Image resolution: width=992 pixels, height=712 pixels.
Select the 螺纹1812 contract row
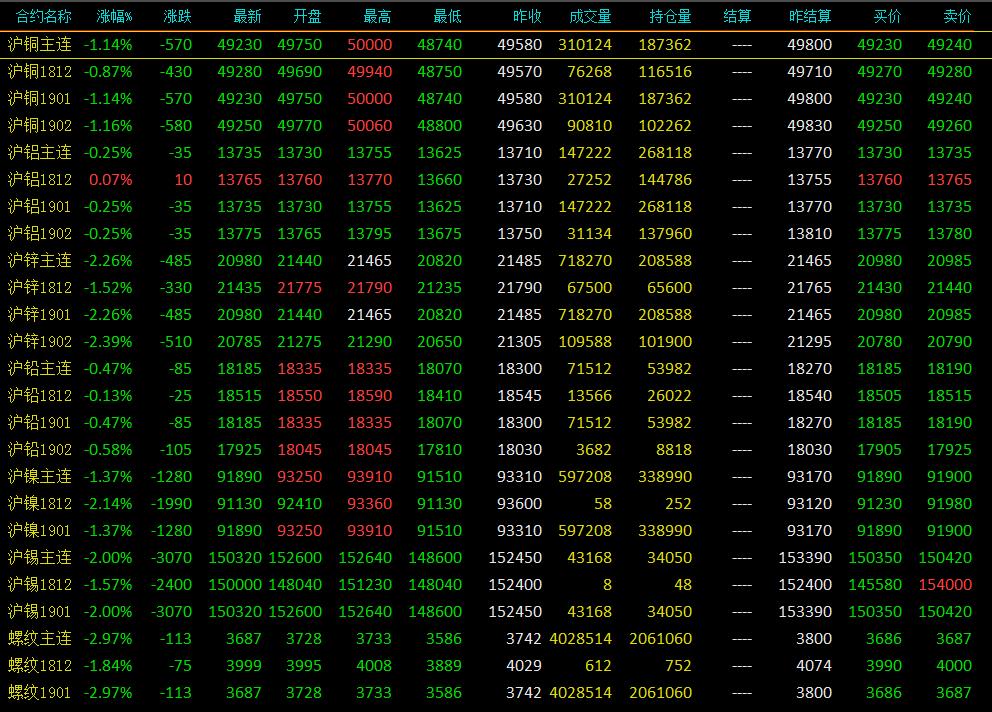coord(496,666)
